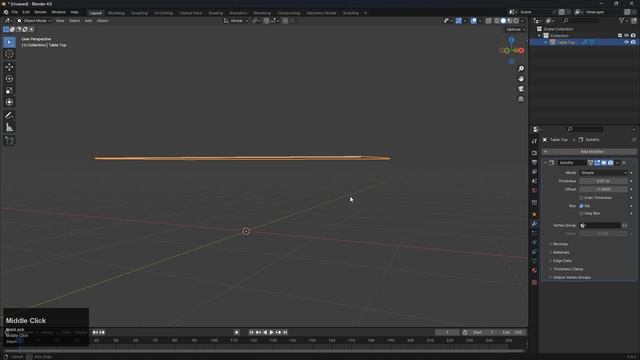Switch to the Shading workspace tab

216,13
